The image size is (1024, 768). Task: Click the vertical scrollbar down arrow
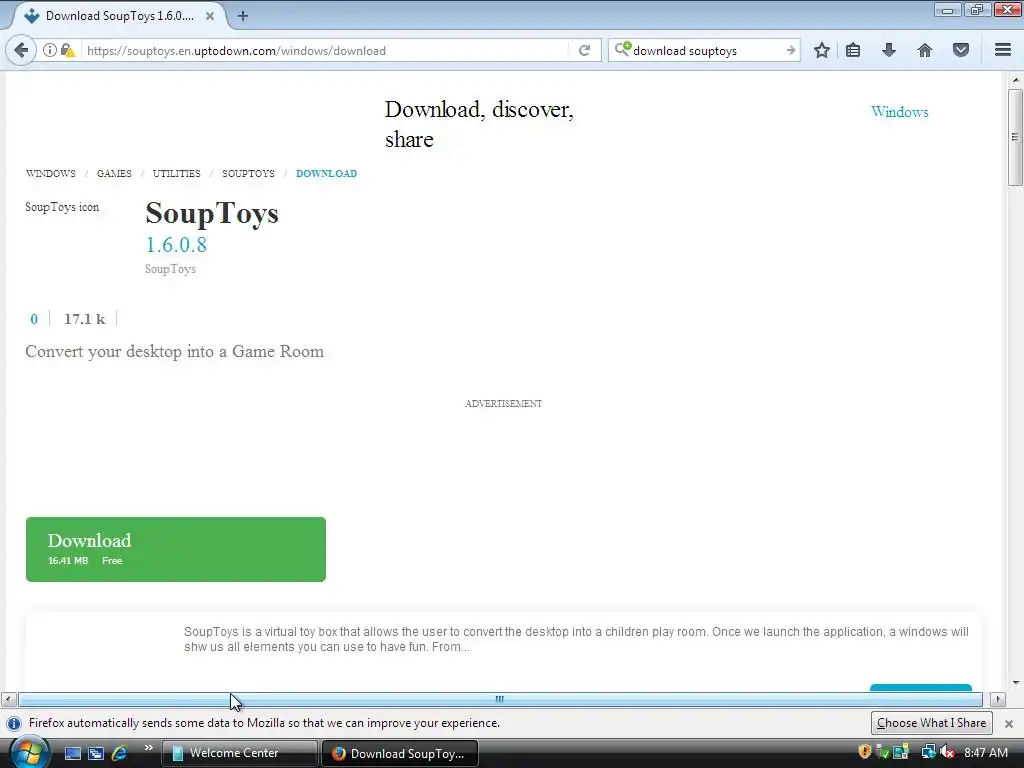[1015, 683]
